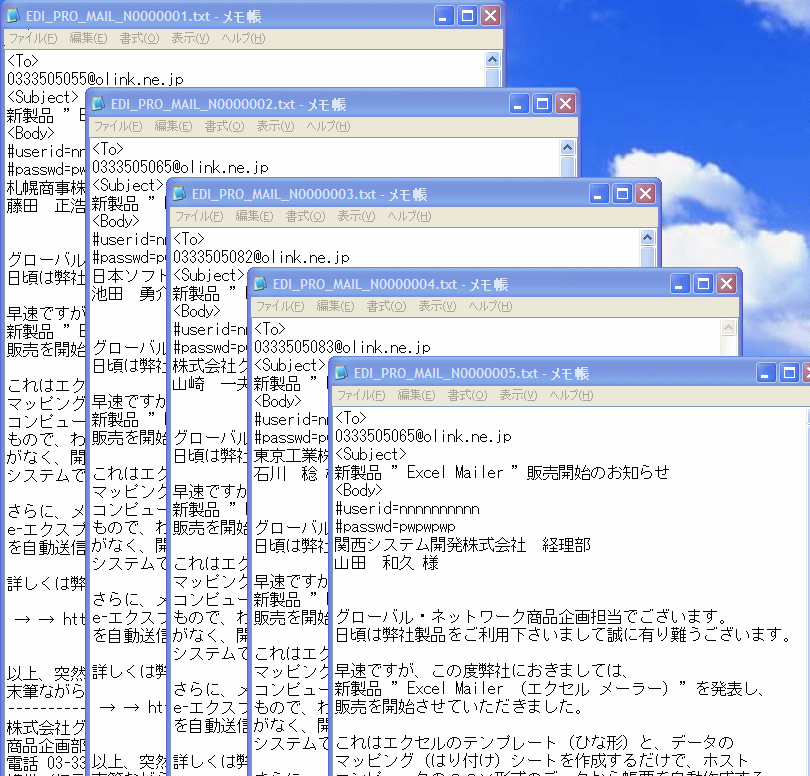Click scroll-up arrow in N0000004 window
Viewport: 810px width, 776px height.
[728, 328]
